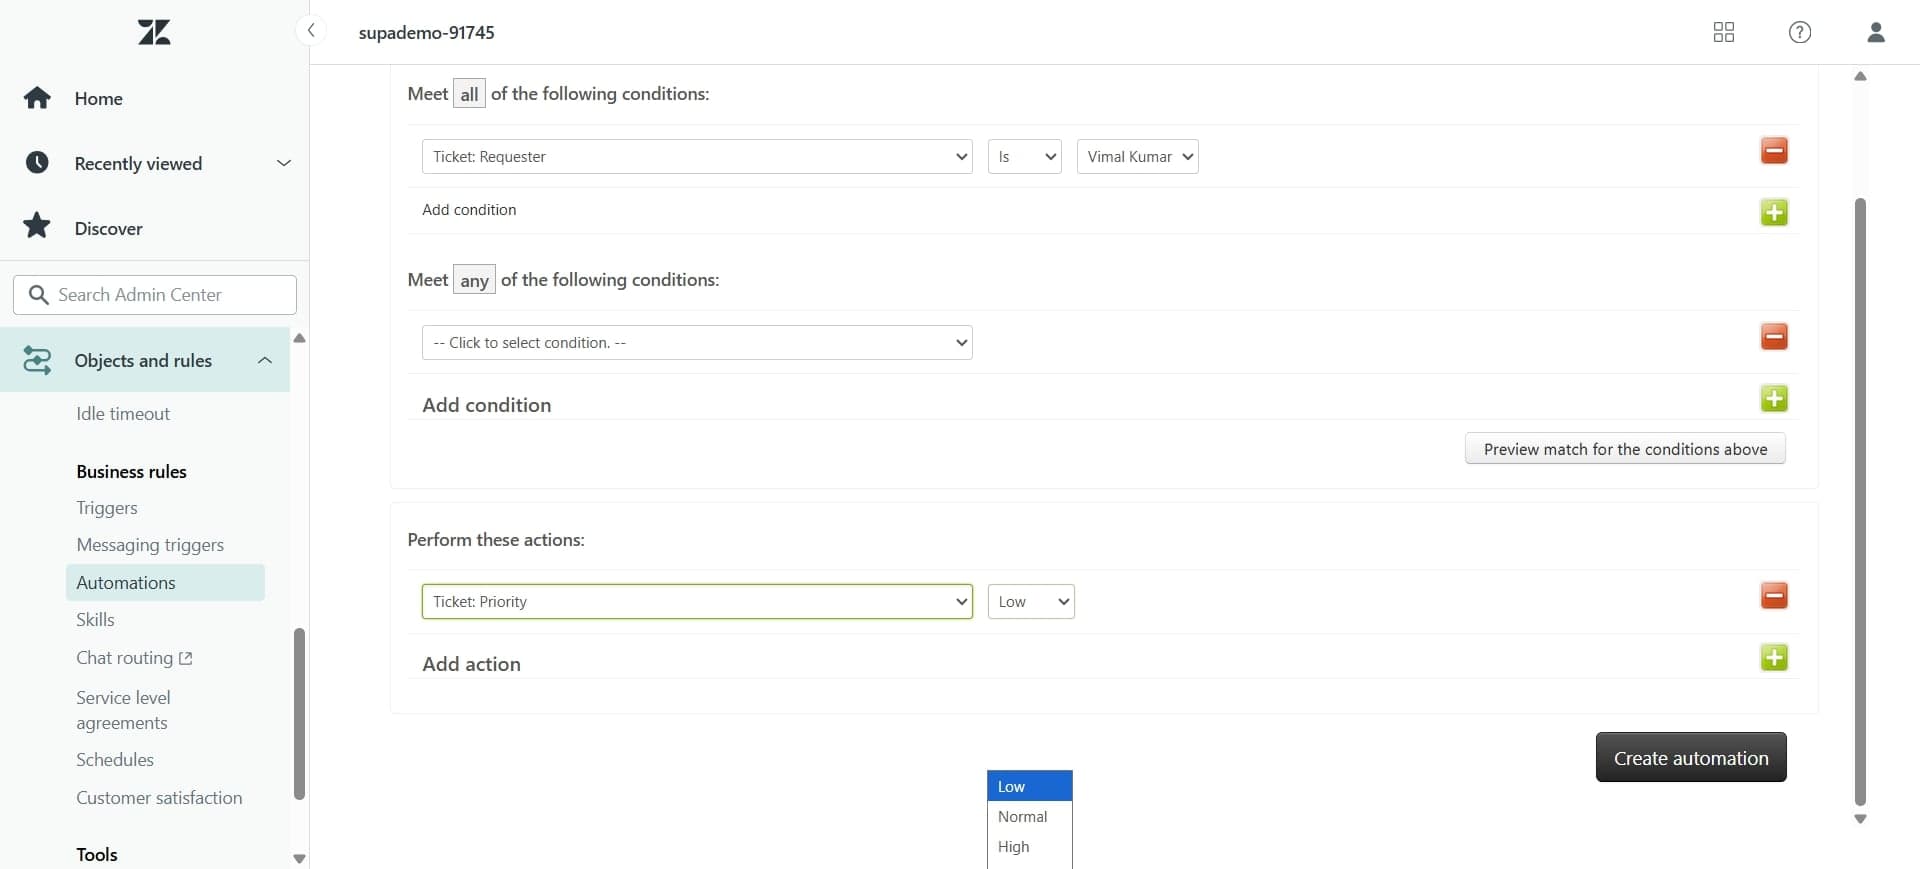This screenshot has width=1920, height=869.
Task: Focus the Search Admin Center field
Action: coord(155,295)
